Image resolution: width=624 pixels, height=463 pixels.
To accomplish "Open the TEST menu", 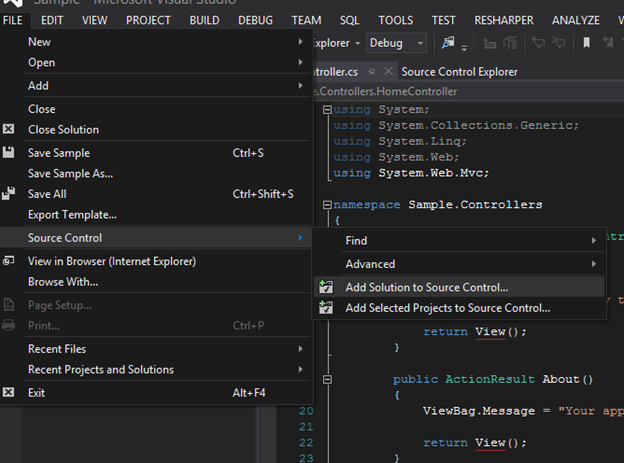I will 443,20.
